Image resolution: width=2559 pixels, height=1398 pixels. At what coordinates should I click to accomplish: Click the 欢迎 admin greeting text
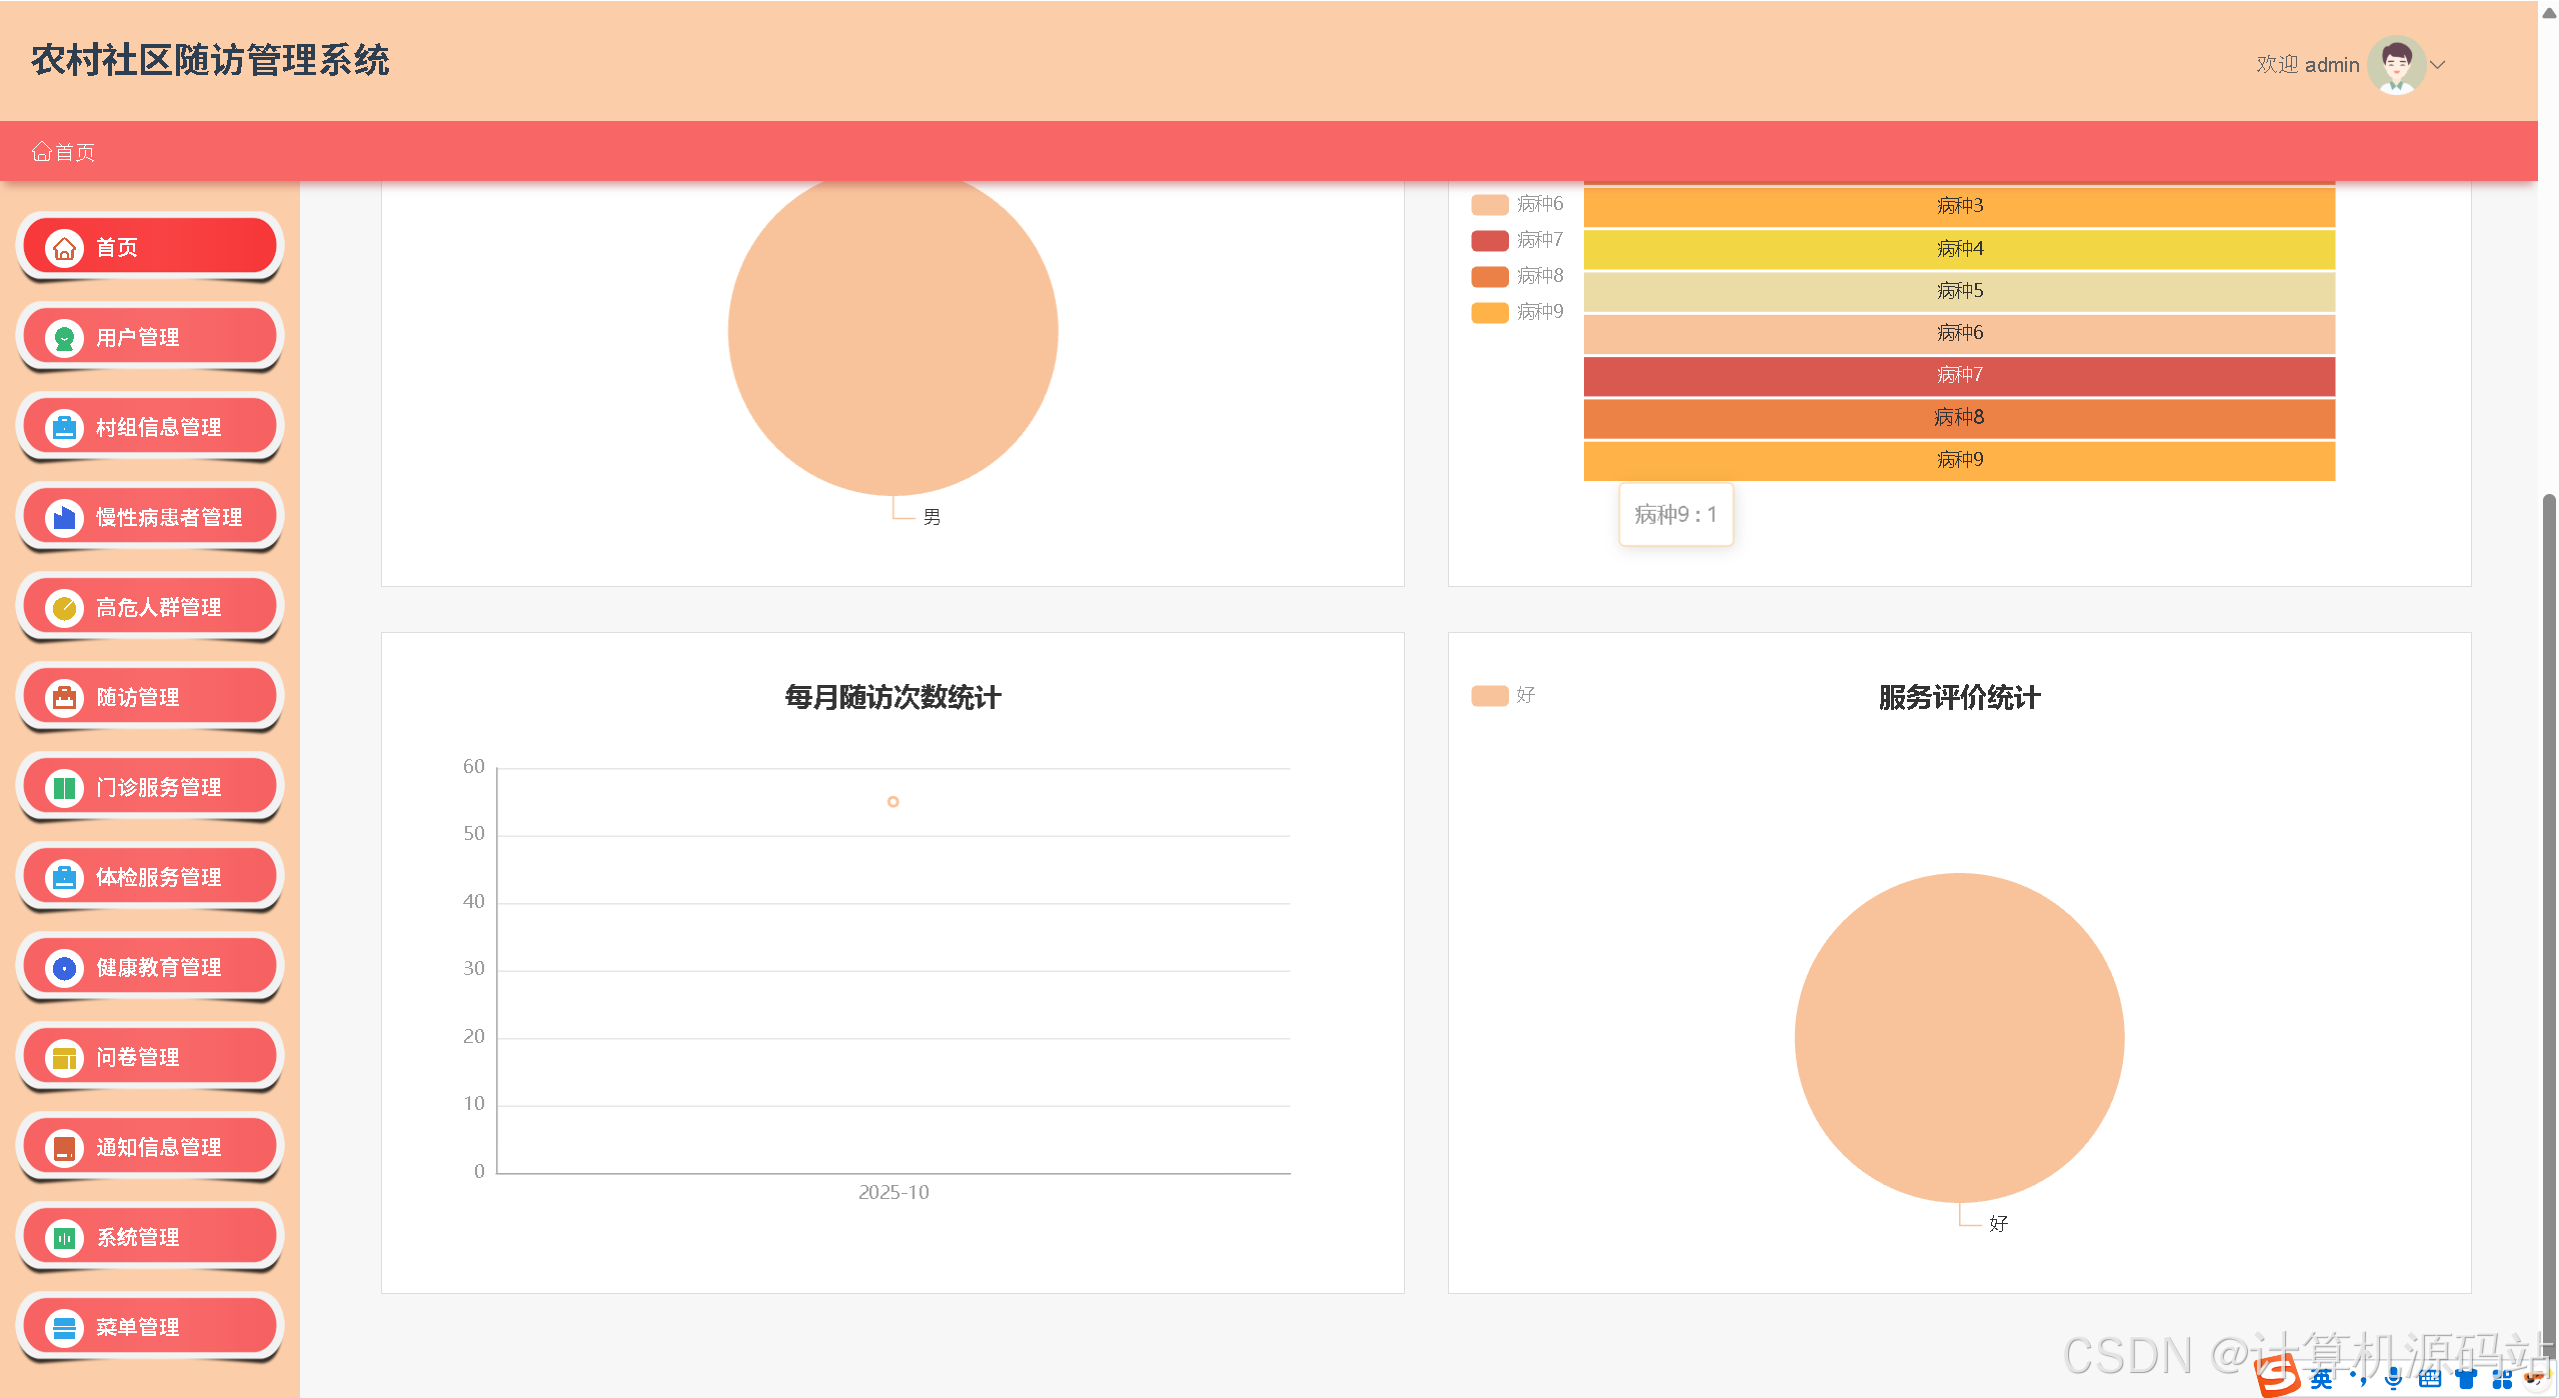(2307, 65)
